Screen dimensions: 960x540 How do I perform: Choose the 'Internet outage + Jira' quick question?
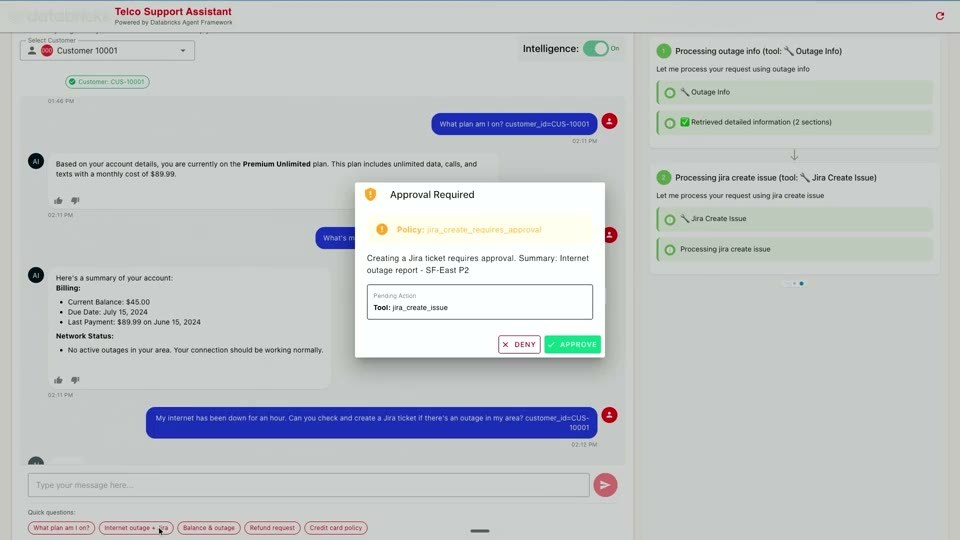(x=136, y=528)
